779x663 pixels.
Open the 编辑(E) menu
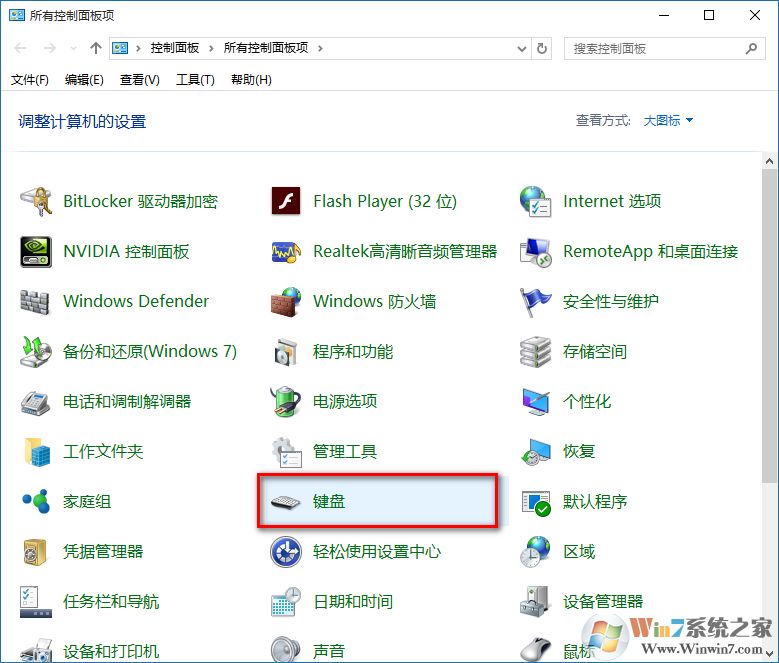click(x=84, y=79)
